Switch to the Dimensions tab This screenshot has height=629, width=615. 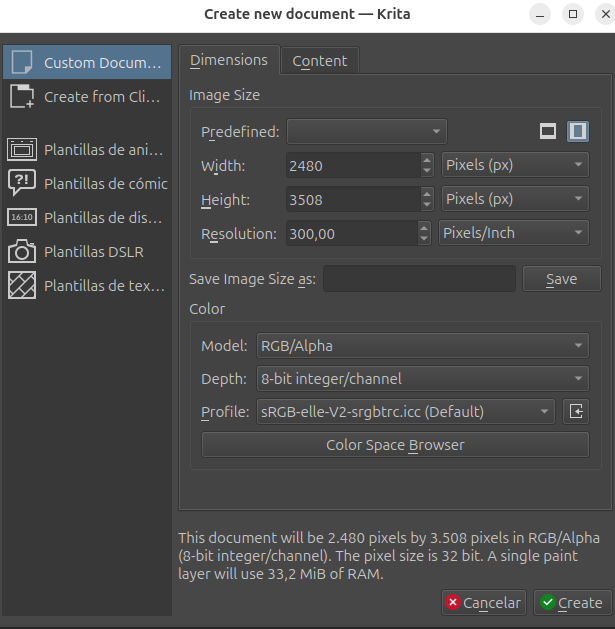point(229,60)
